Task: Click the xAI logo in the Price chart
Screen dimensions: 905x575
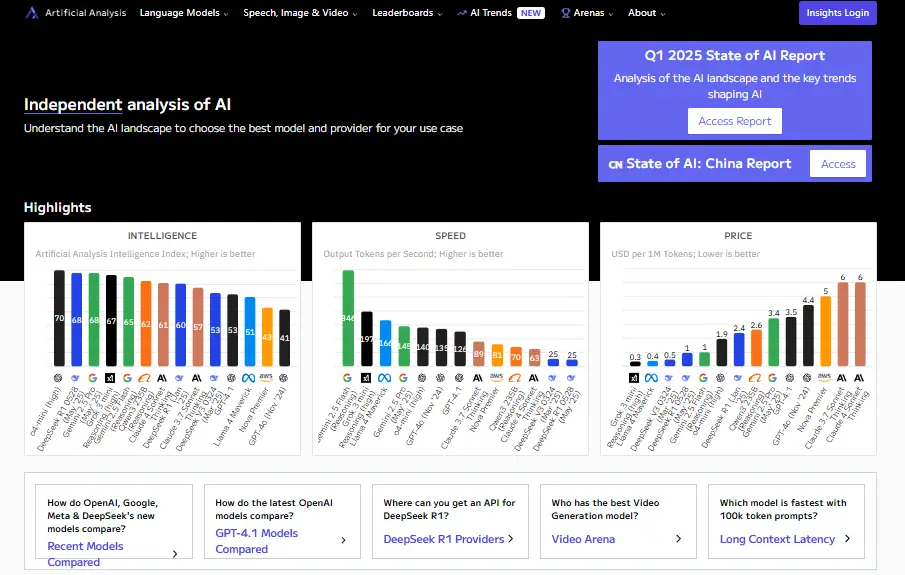Action: click(x=634, y=378)
